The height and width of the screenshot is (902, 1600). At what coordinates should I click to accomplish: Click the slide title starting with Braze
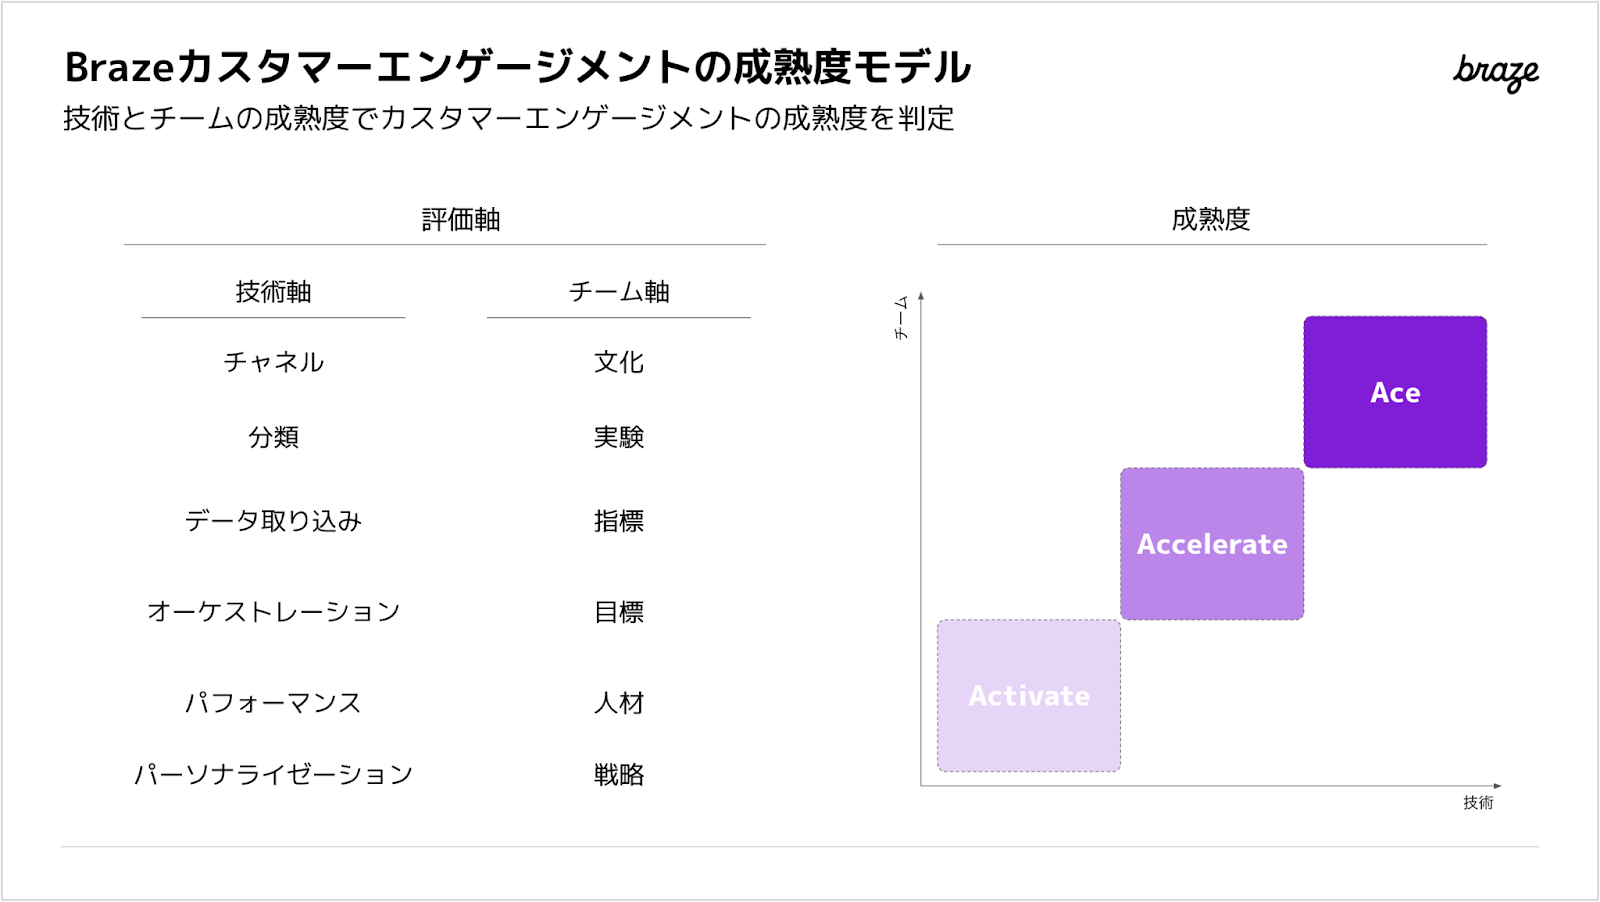[x=517, y=68]
